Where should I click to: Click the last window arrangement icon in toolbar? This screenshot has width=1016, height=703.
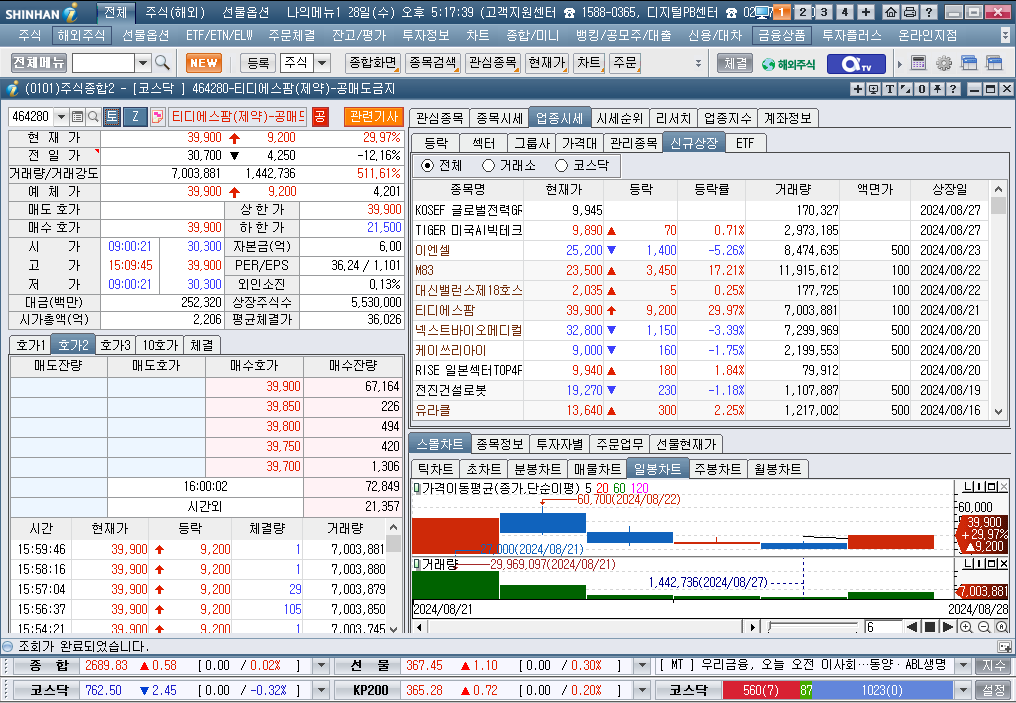pyautogui.click(x=993, y=63)
